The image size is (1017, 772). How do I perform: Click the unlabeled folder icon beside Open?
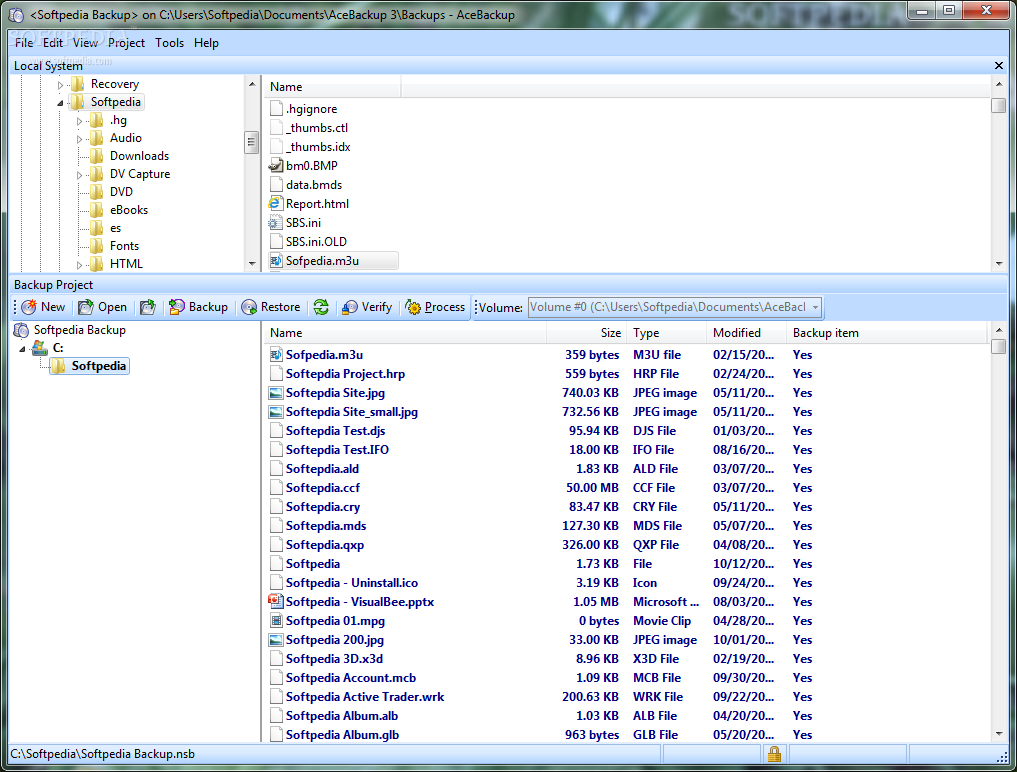pos(148,307)
